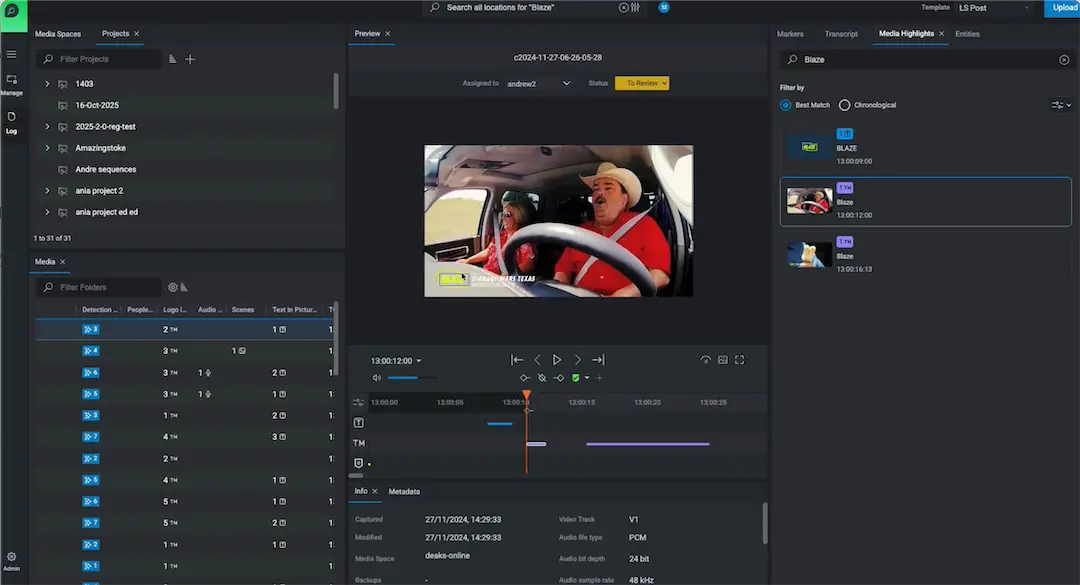Viewport: 1080px width, 585px height.
Task: Jump to clip start with go-to-start icon
Action: tap(517, 360)
